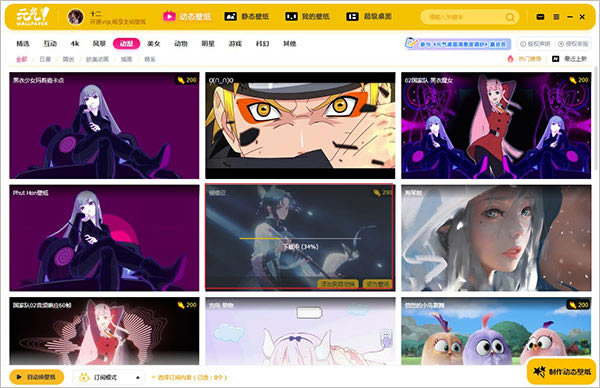The image size is (600, 388).
Task: Open the 动态壁纸 live wallpaper section
Action: tap(187, 16)
